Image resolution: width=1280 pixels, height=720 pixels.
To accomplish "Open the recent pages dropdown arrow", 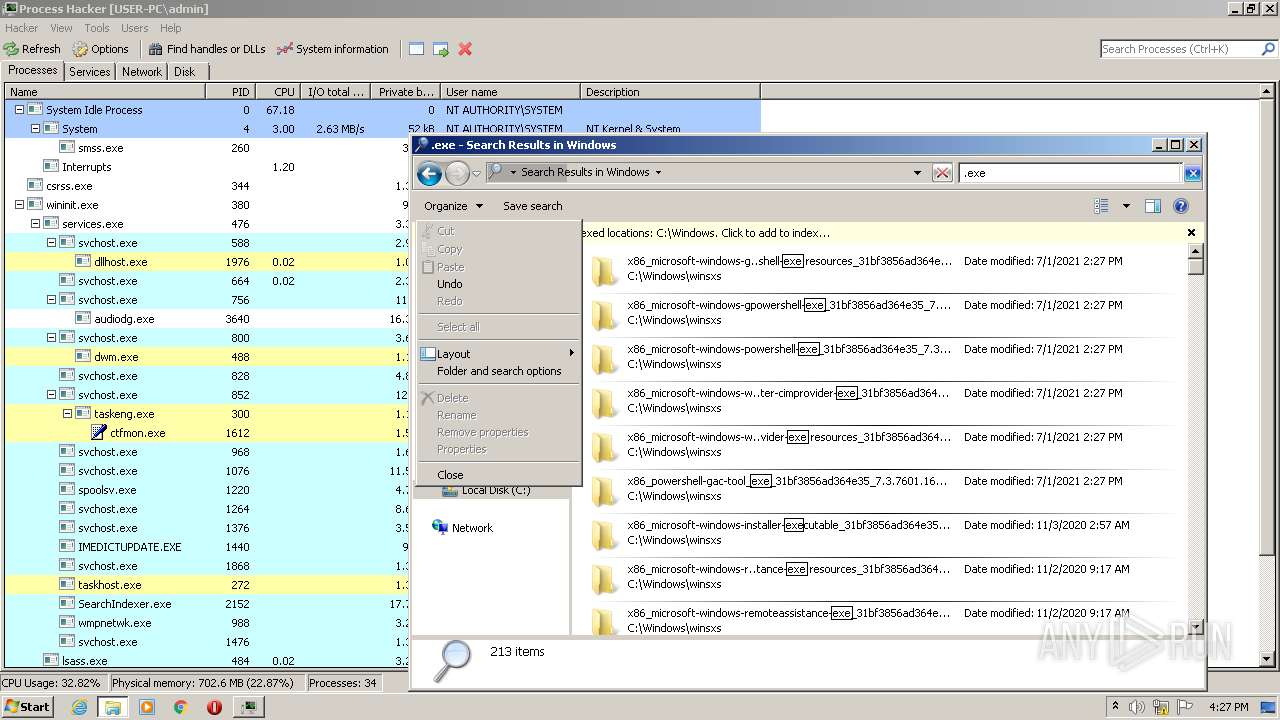I will [x=477, y=174].
